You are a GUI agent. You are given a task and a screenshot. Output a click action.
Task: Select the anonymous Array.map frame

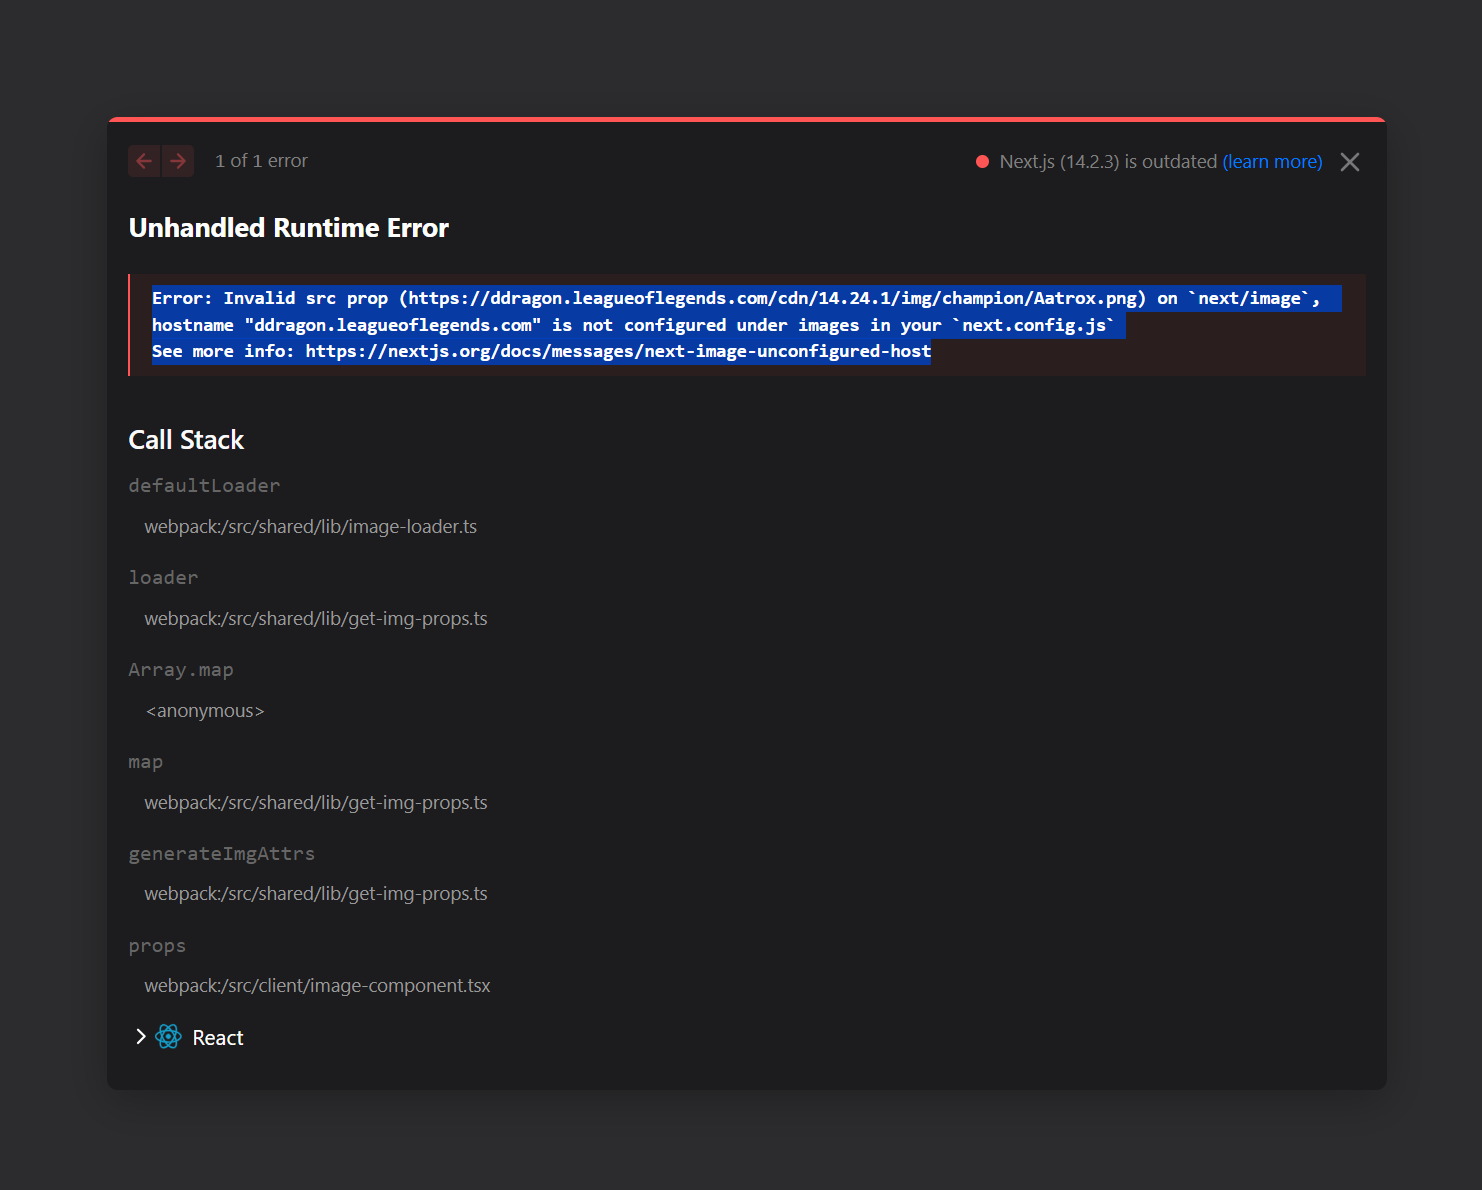pos(204,710)
